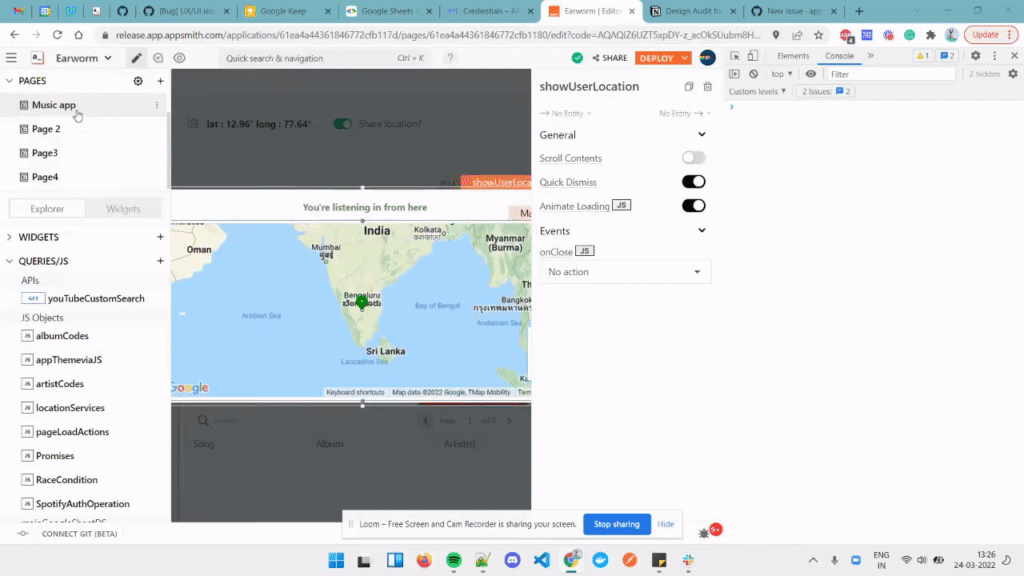Add a new page with plus icon
The image size is (1024, 576).
click(160, 81)
